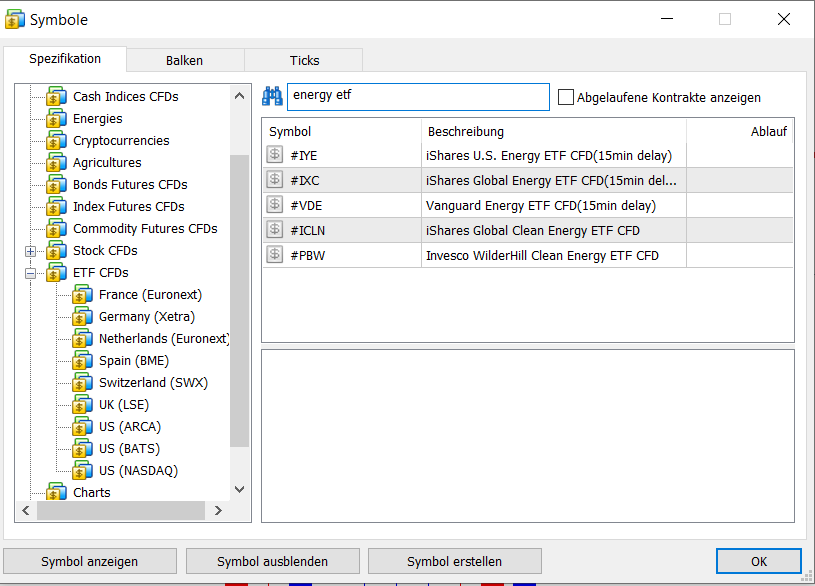Click the tree scroll right arrow
The image size is (815, 586).
(218, 511)
